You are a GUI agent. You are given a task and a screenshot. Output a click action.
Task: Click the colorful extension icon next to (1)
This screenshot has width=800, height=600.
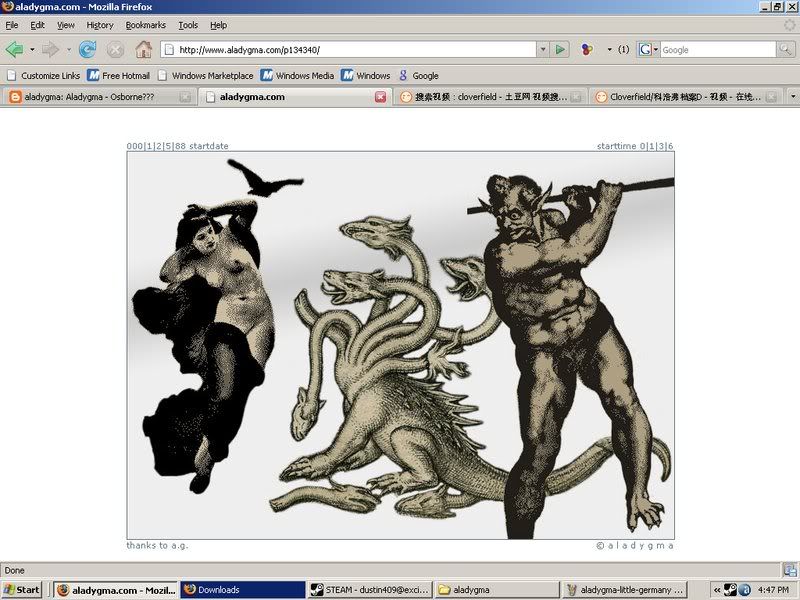point(588,49)
